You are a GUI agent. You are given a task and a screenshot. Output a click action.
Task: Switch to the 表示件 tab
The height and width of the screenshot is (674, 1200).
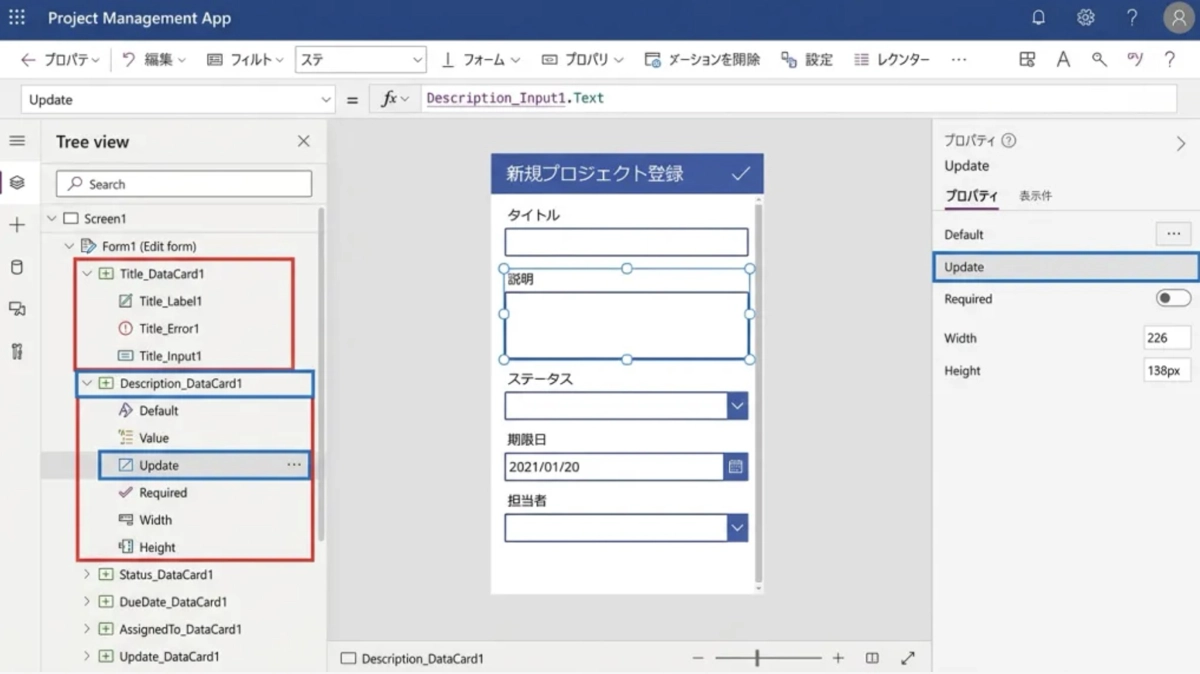coord(1035,196)
